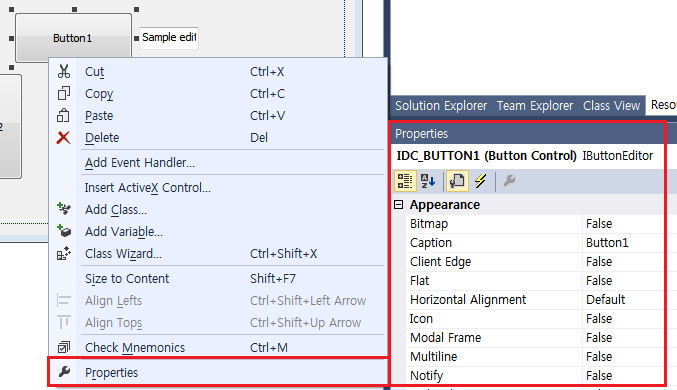Switch to the Resource View tab
This screenshot has height=390, width=677.
point(662,105)
